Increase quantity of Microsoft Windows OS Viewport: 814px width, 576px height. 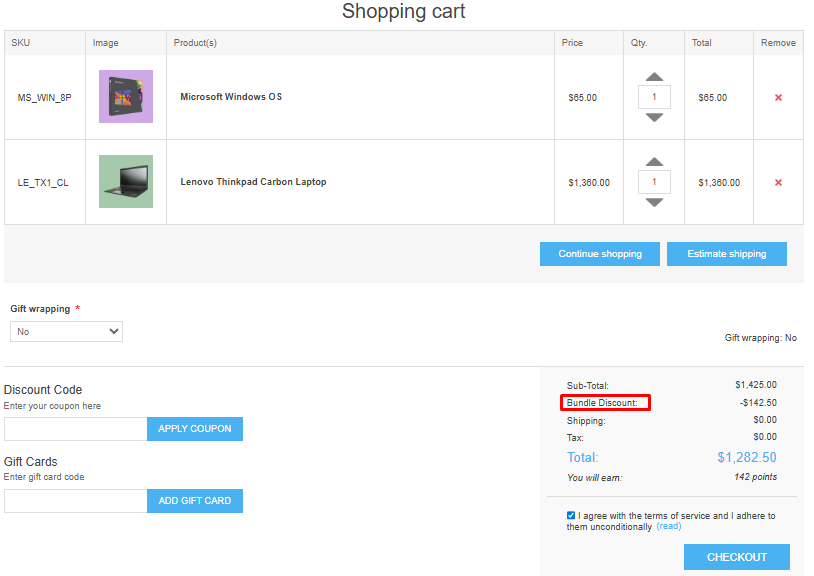coord(654,76)
